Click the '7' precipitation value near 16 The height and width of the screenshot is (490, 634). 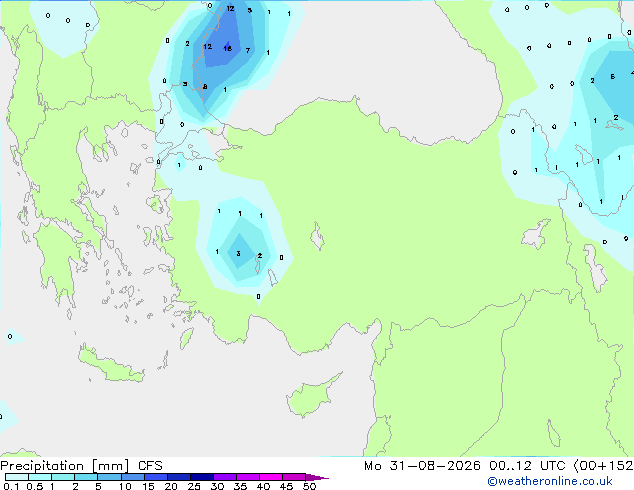[x=248, y=51]
